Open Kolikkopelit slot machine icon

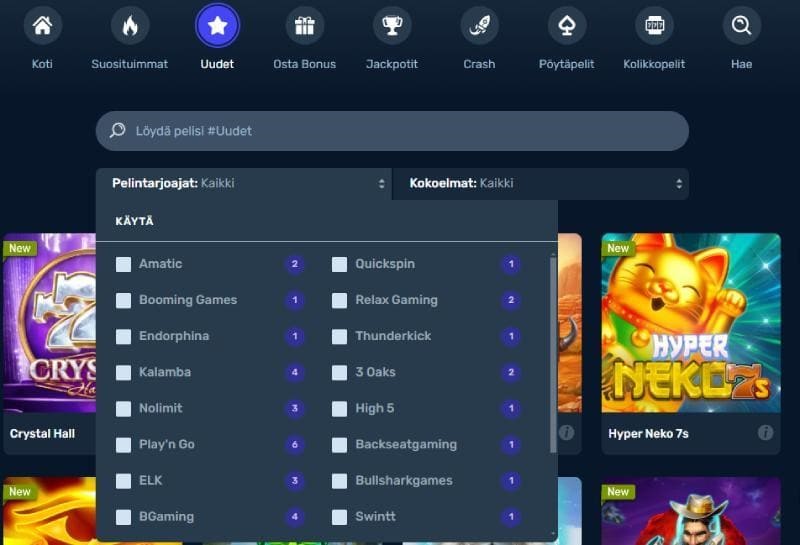pyautogui.click(x=654, y=25)
